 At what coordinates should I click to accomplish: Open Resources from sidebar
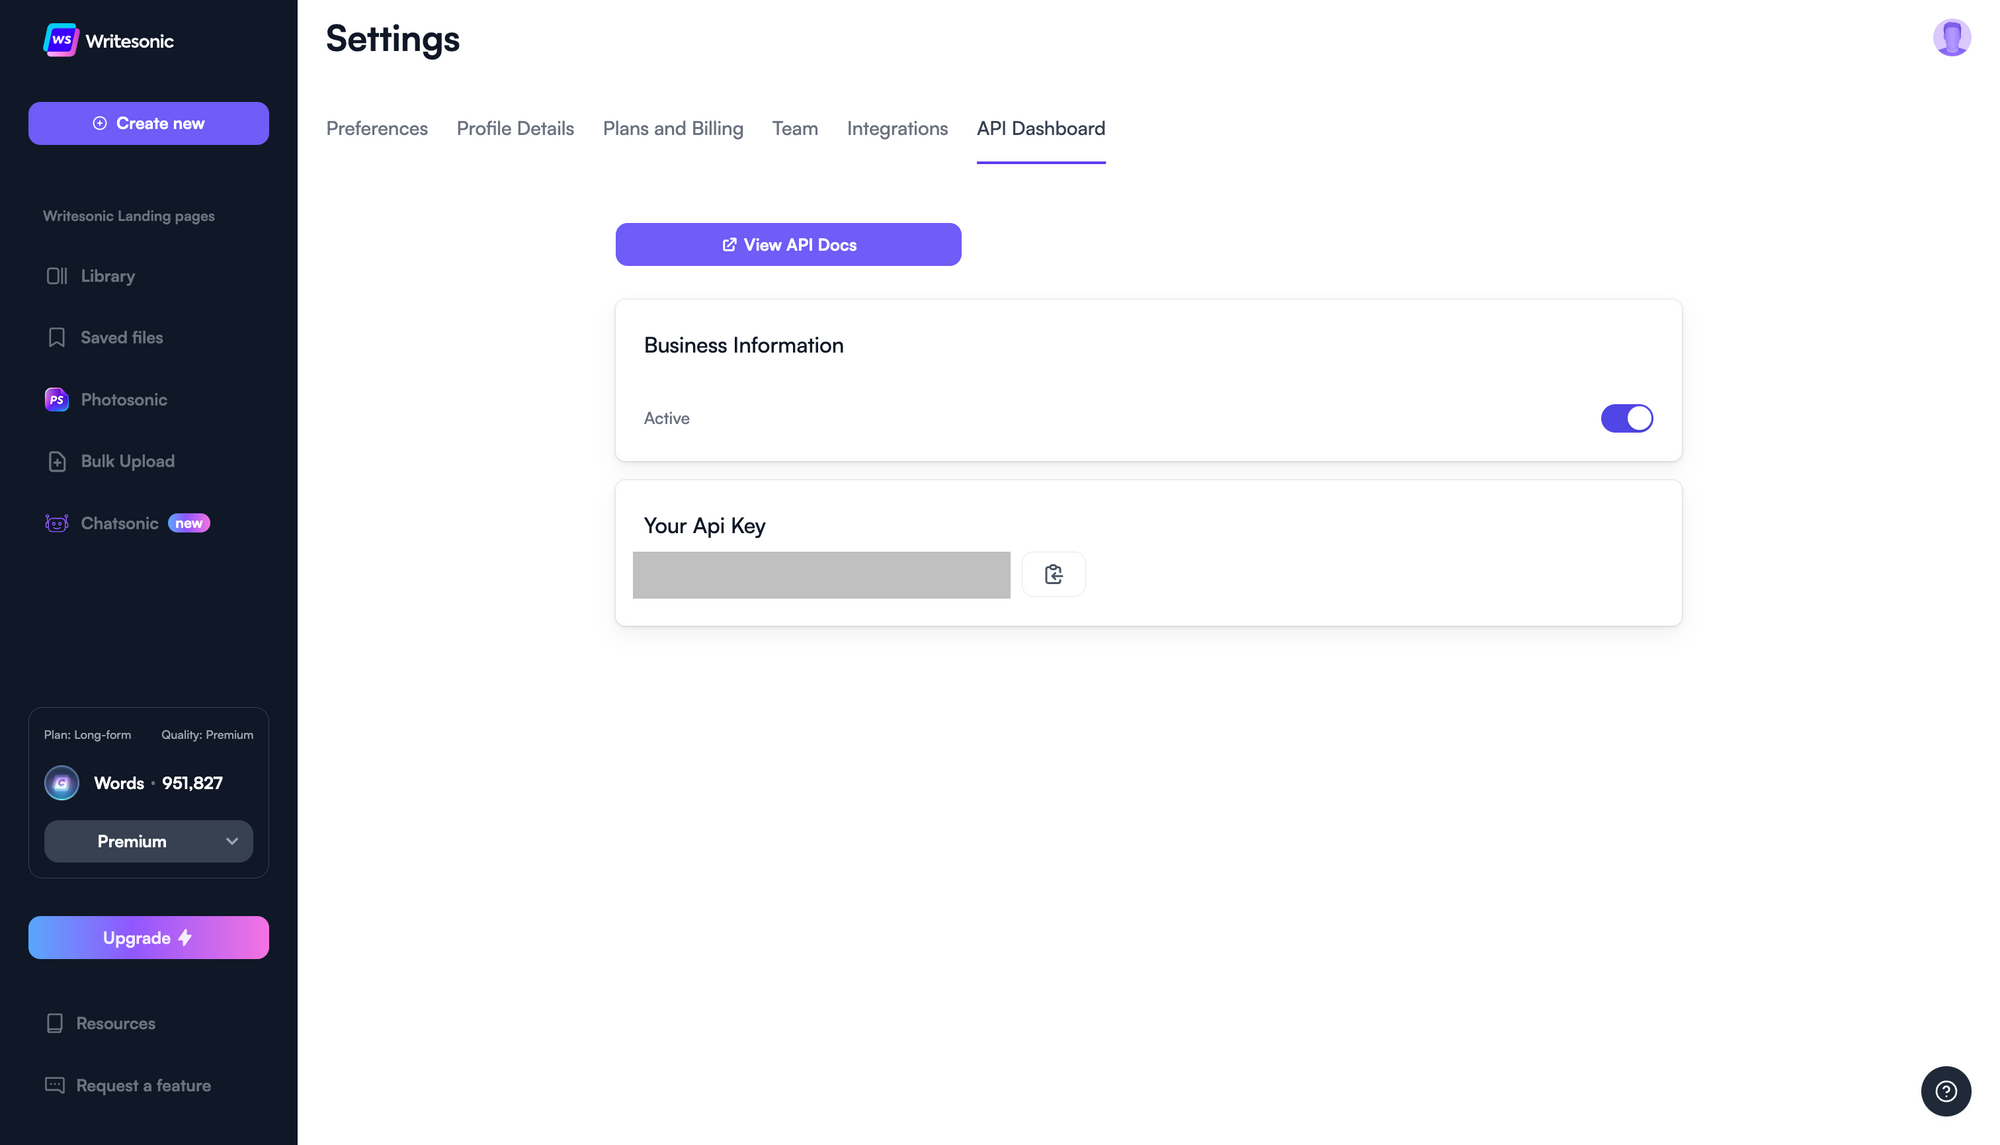pyautogui.click(x=114, y=1024)
